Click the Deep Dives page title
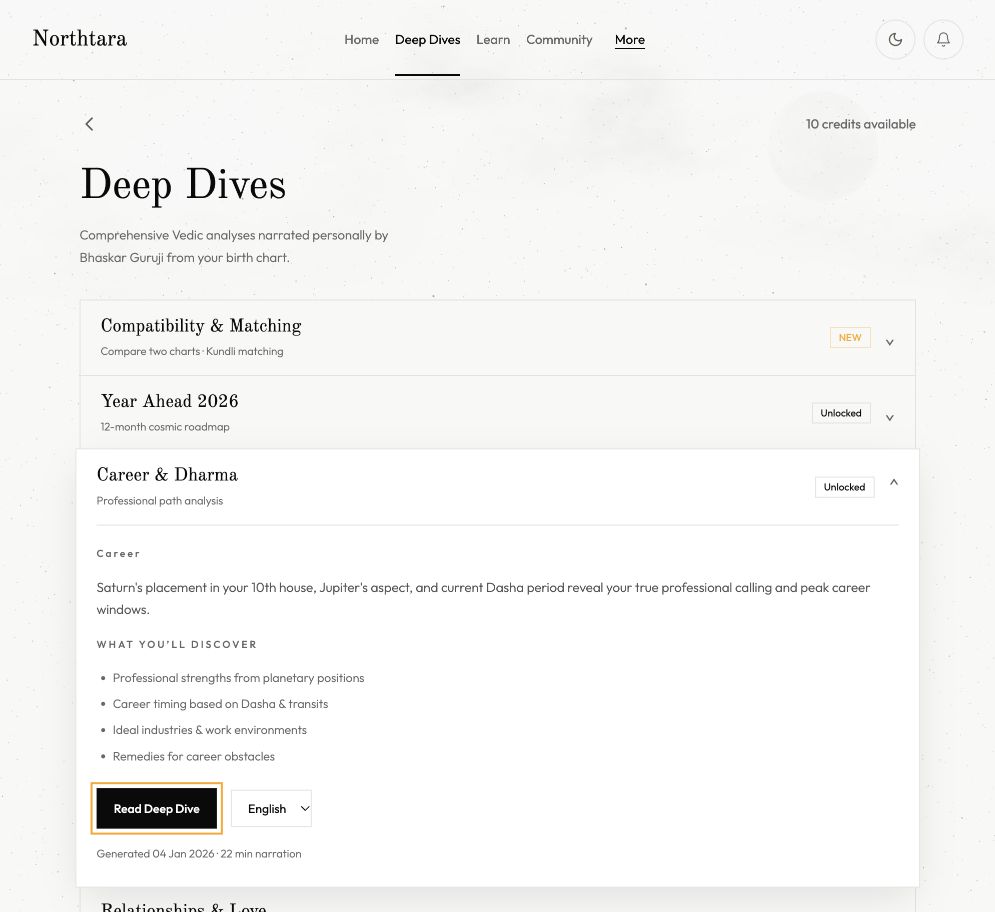 click(x=183, y=185)
